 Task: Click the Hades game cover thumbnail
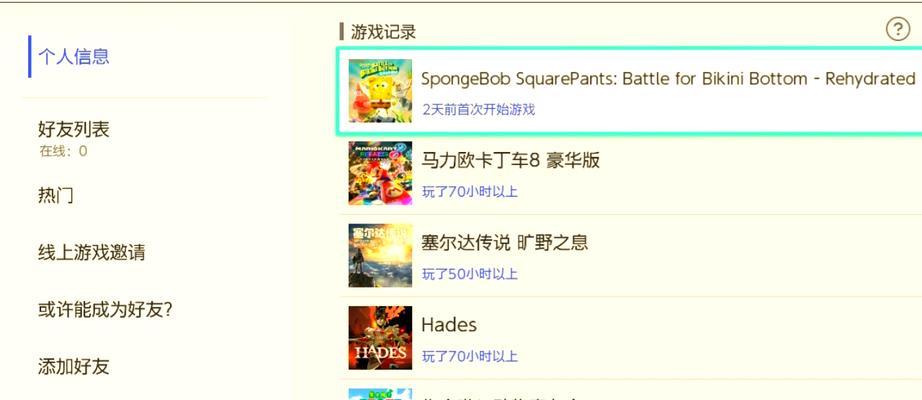pos(380,338)
